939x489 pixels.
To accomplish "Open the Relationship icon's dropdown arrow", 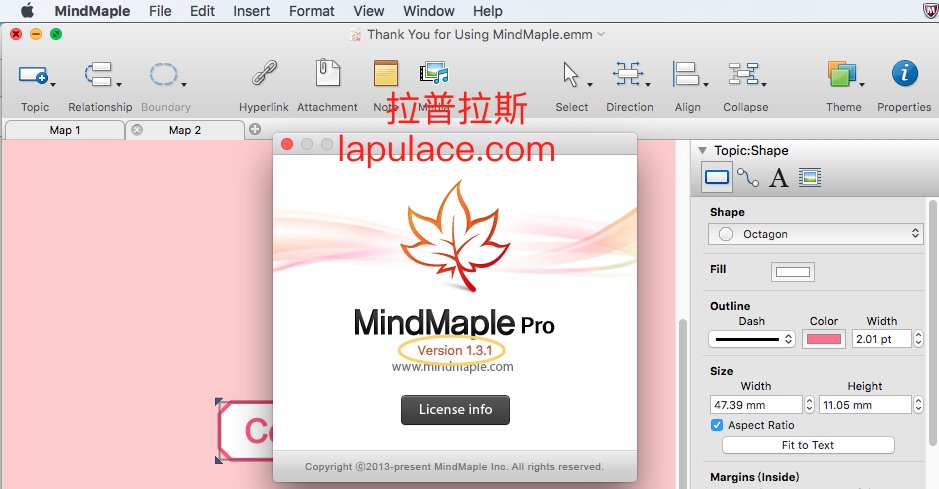I will 119,84.
